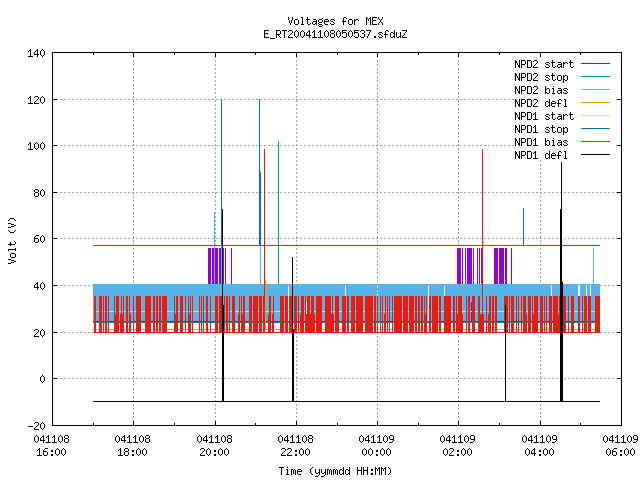This screenshot has height=480, width=640.
Task: Click the light blue NPD2 bias legend line
Action: coord(595,90)
